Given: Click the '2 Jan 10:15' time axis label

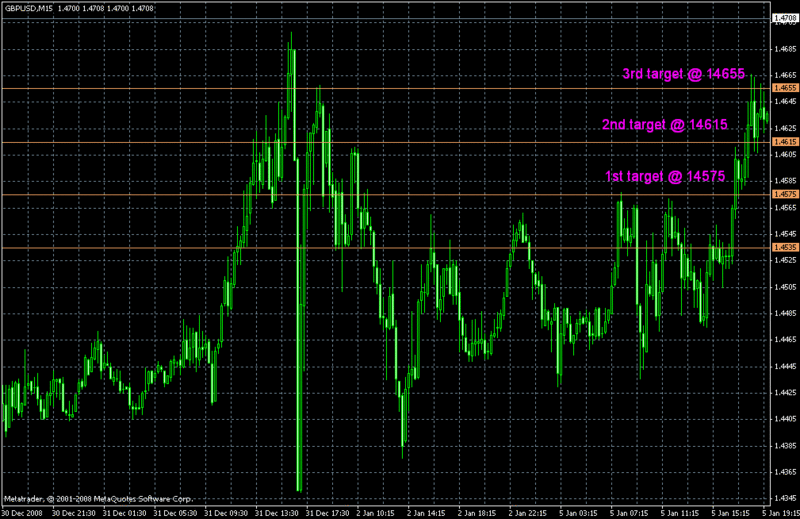Looking at the screenshot, I should coord(376,513).
